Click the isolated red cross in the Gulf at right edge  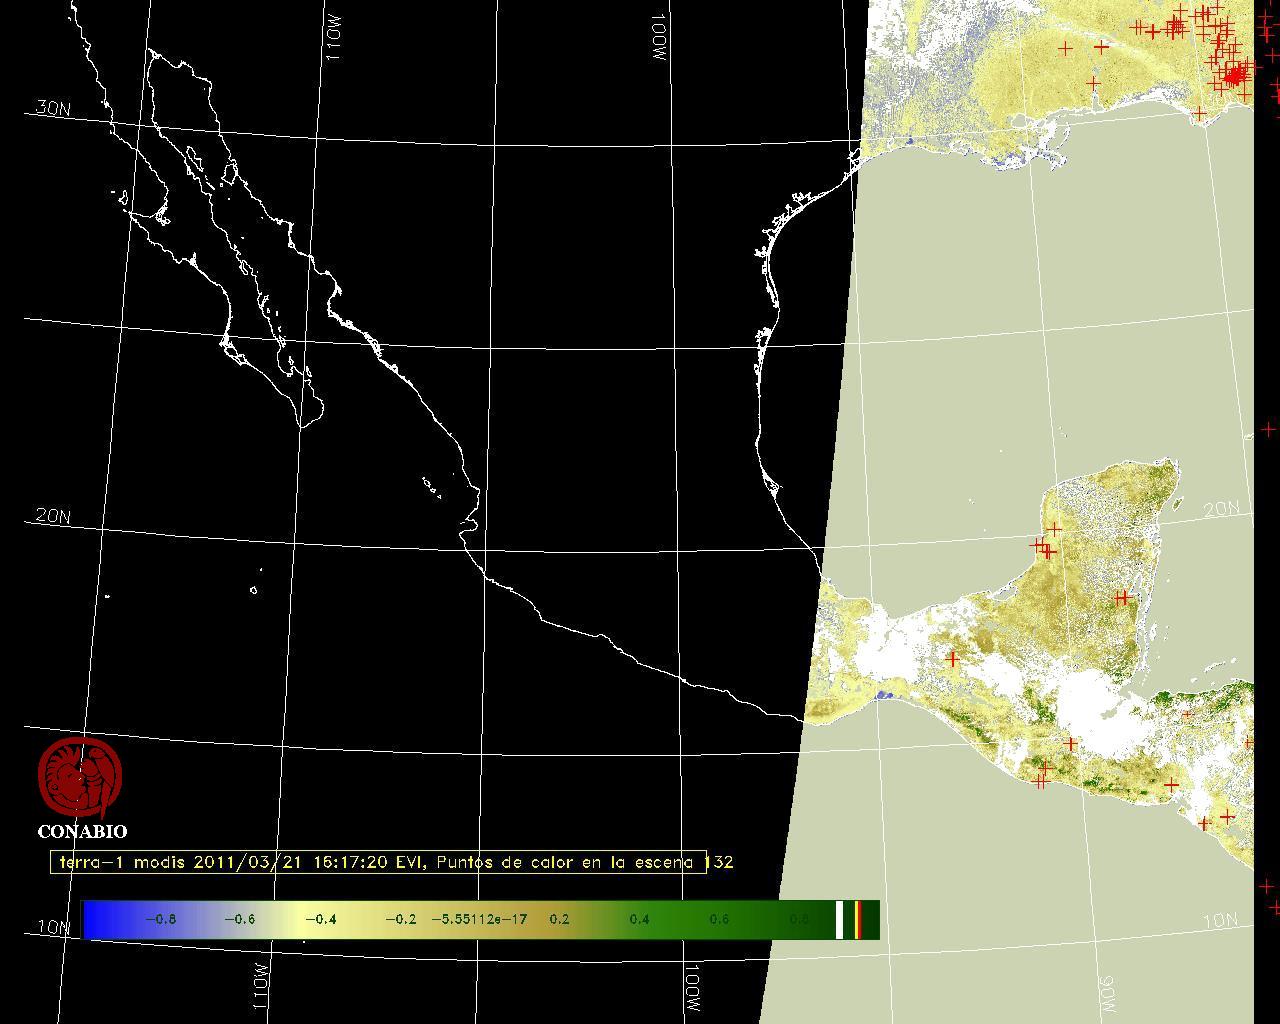[x=1268, y=429]
